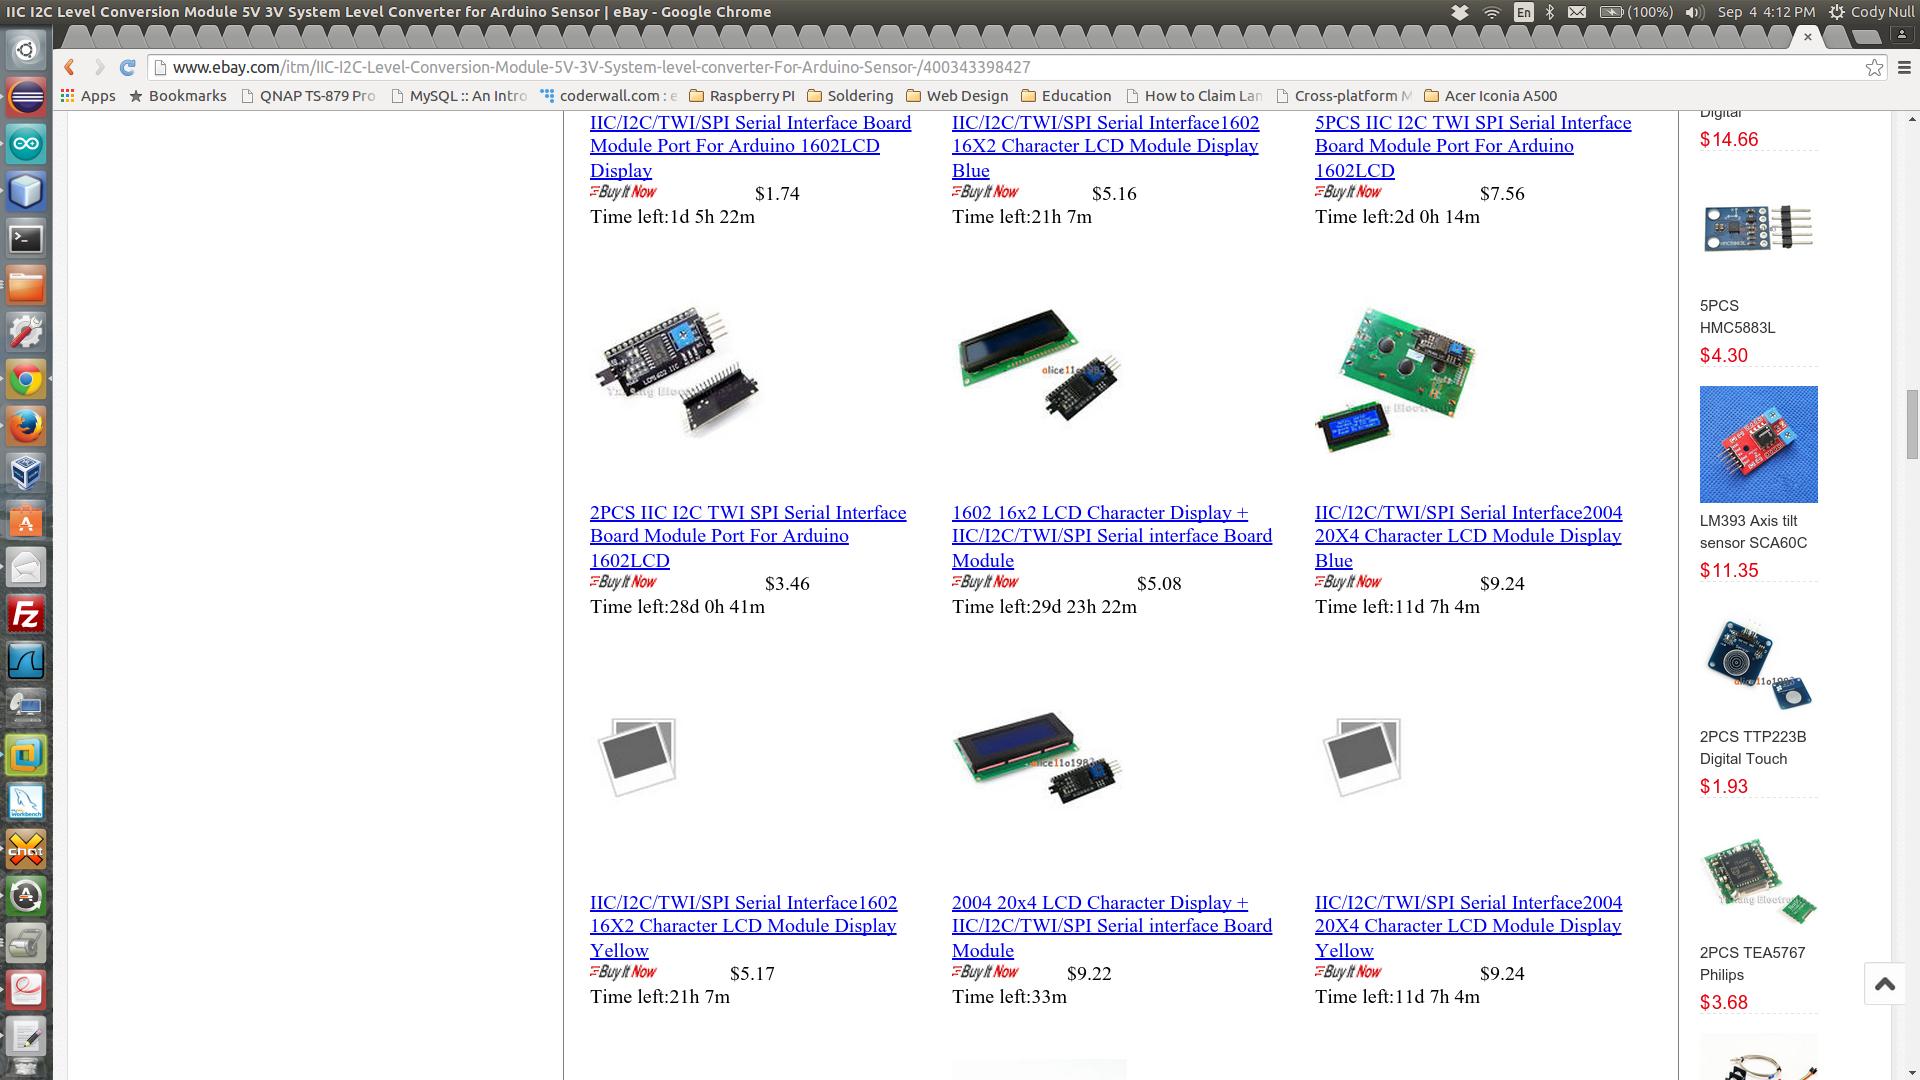Click the page vertical scrollbar thumb
The height and width of the screenshot is (1080, 1920).
click(1912, 424)
